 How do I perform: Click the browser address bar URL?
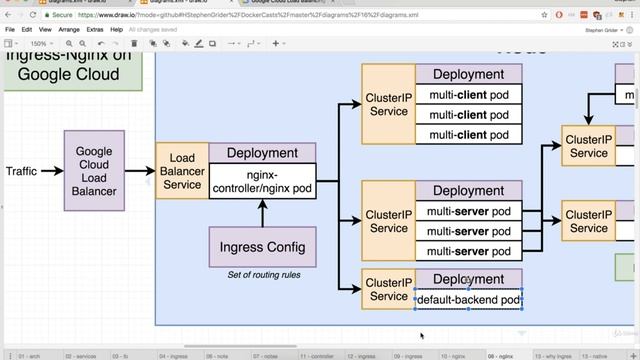[x=248, y=15]
